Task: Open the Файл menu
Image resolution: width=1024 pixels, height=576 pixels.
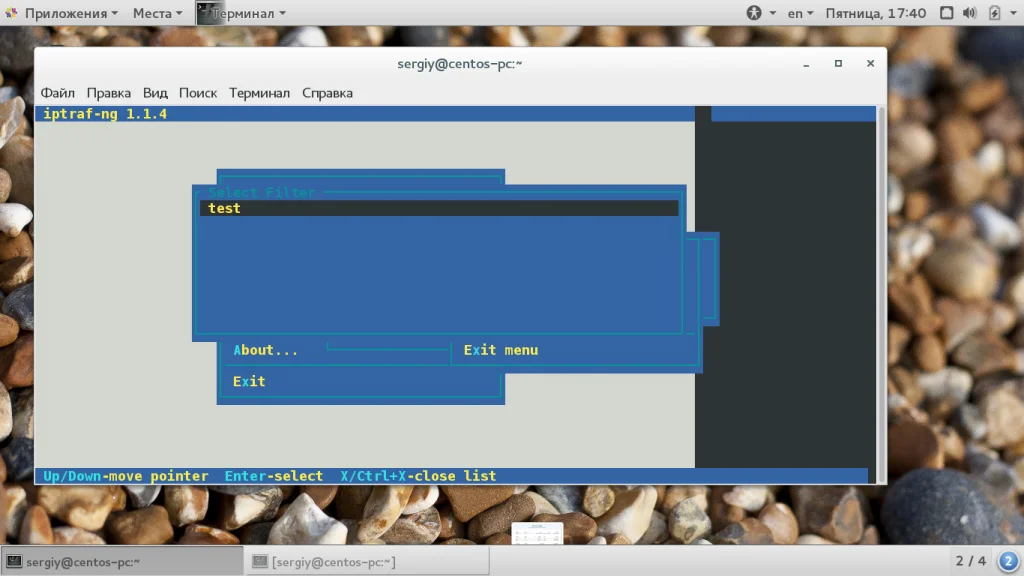Action: point(57,93)
